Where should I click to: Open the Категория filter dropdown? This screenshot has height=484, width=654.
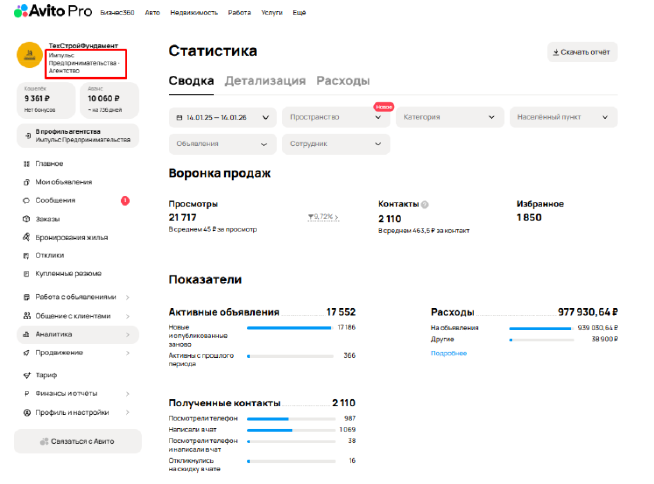tap(450, 117)
